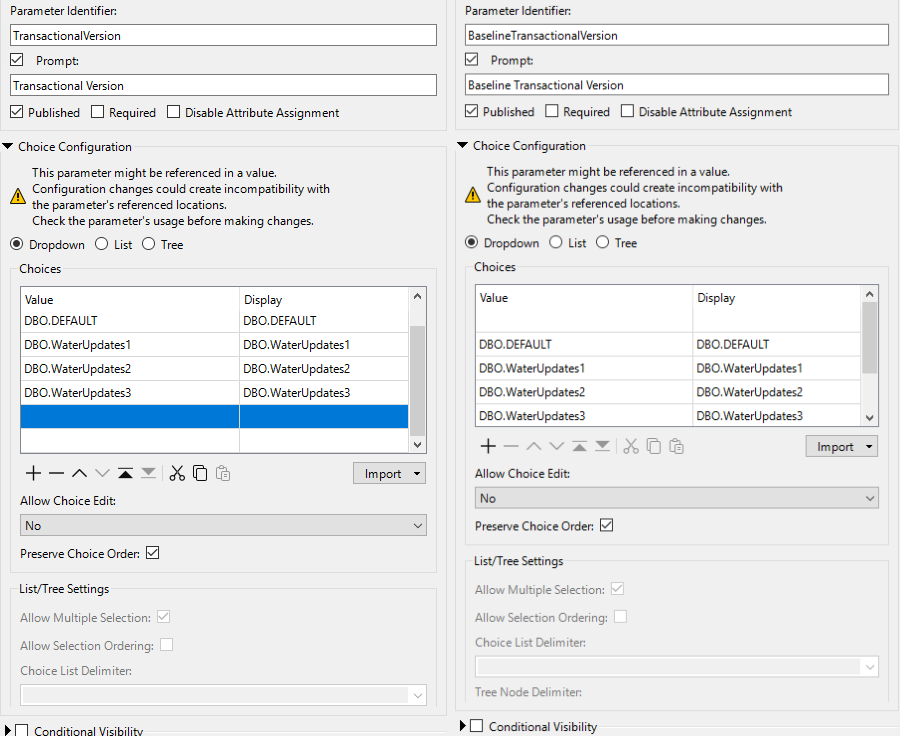Open Import dropdown arrow in BaselineTransactionalVersion panel
Image resolution: width=905 pixels, height=736 pixels.
(869, 446)
